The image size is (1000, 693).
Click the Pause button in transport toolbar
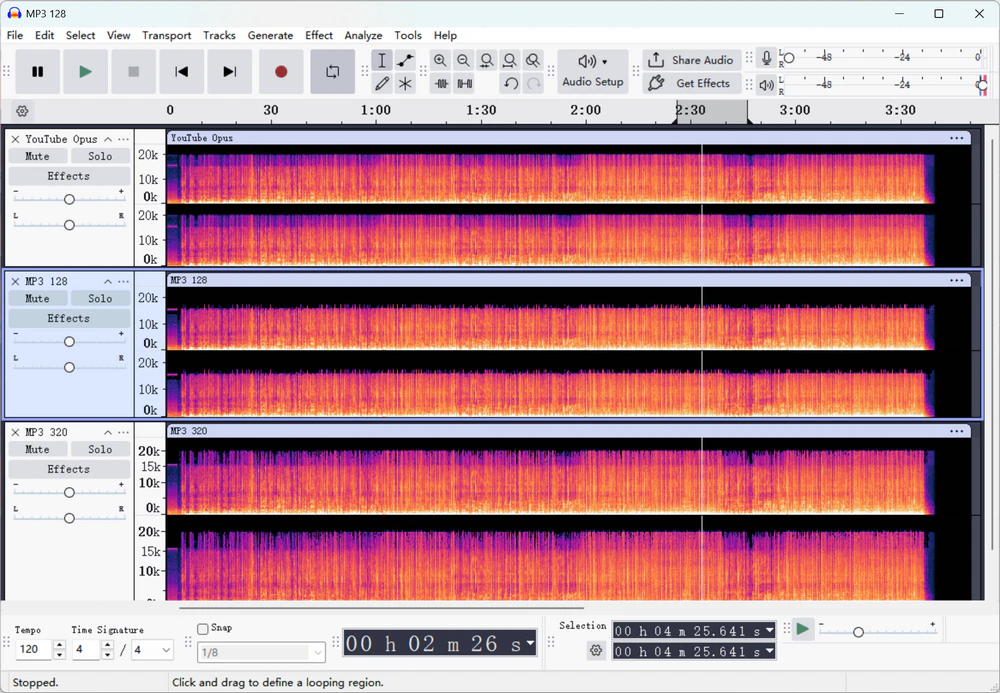coord(38,71)
